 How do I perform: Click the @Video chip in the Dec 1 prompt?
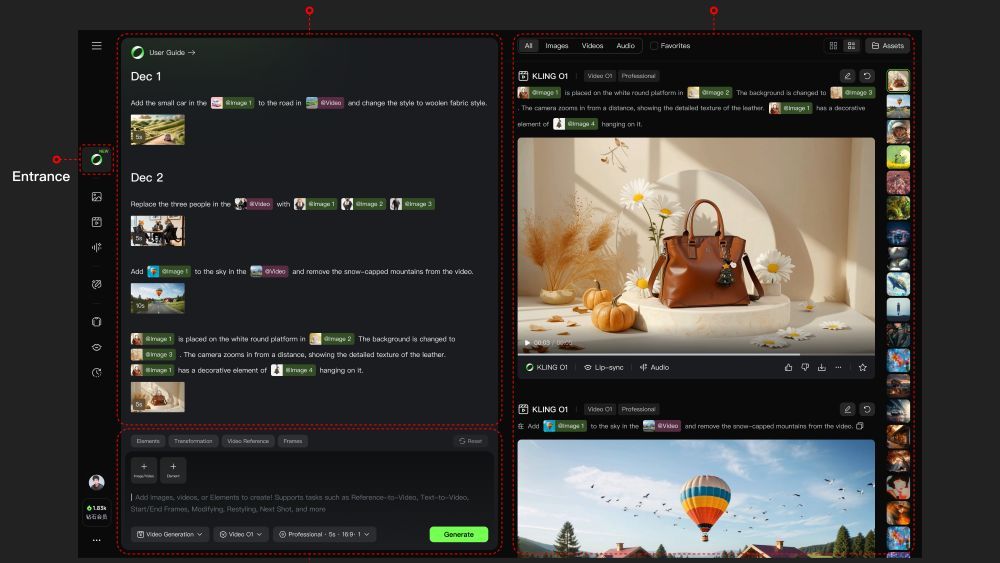tap(325, 103)
